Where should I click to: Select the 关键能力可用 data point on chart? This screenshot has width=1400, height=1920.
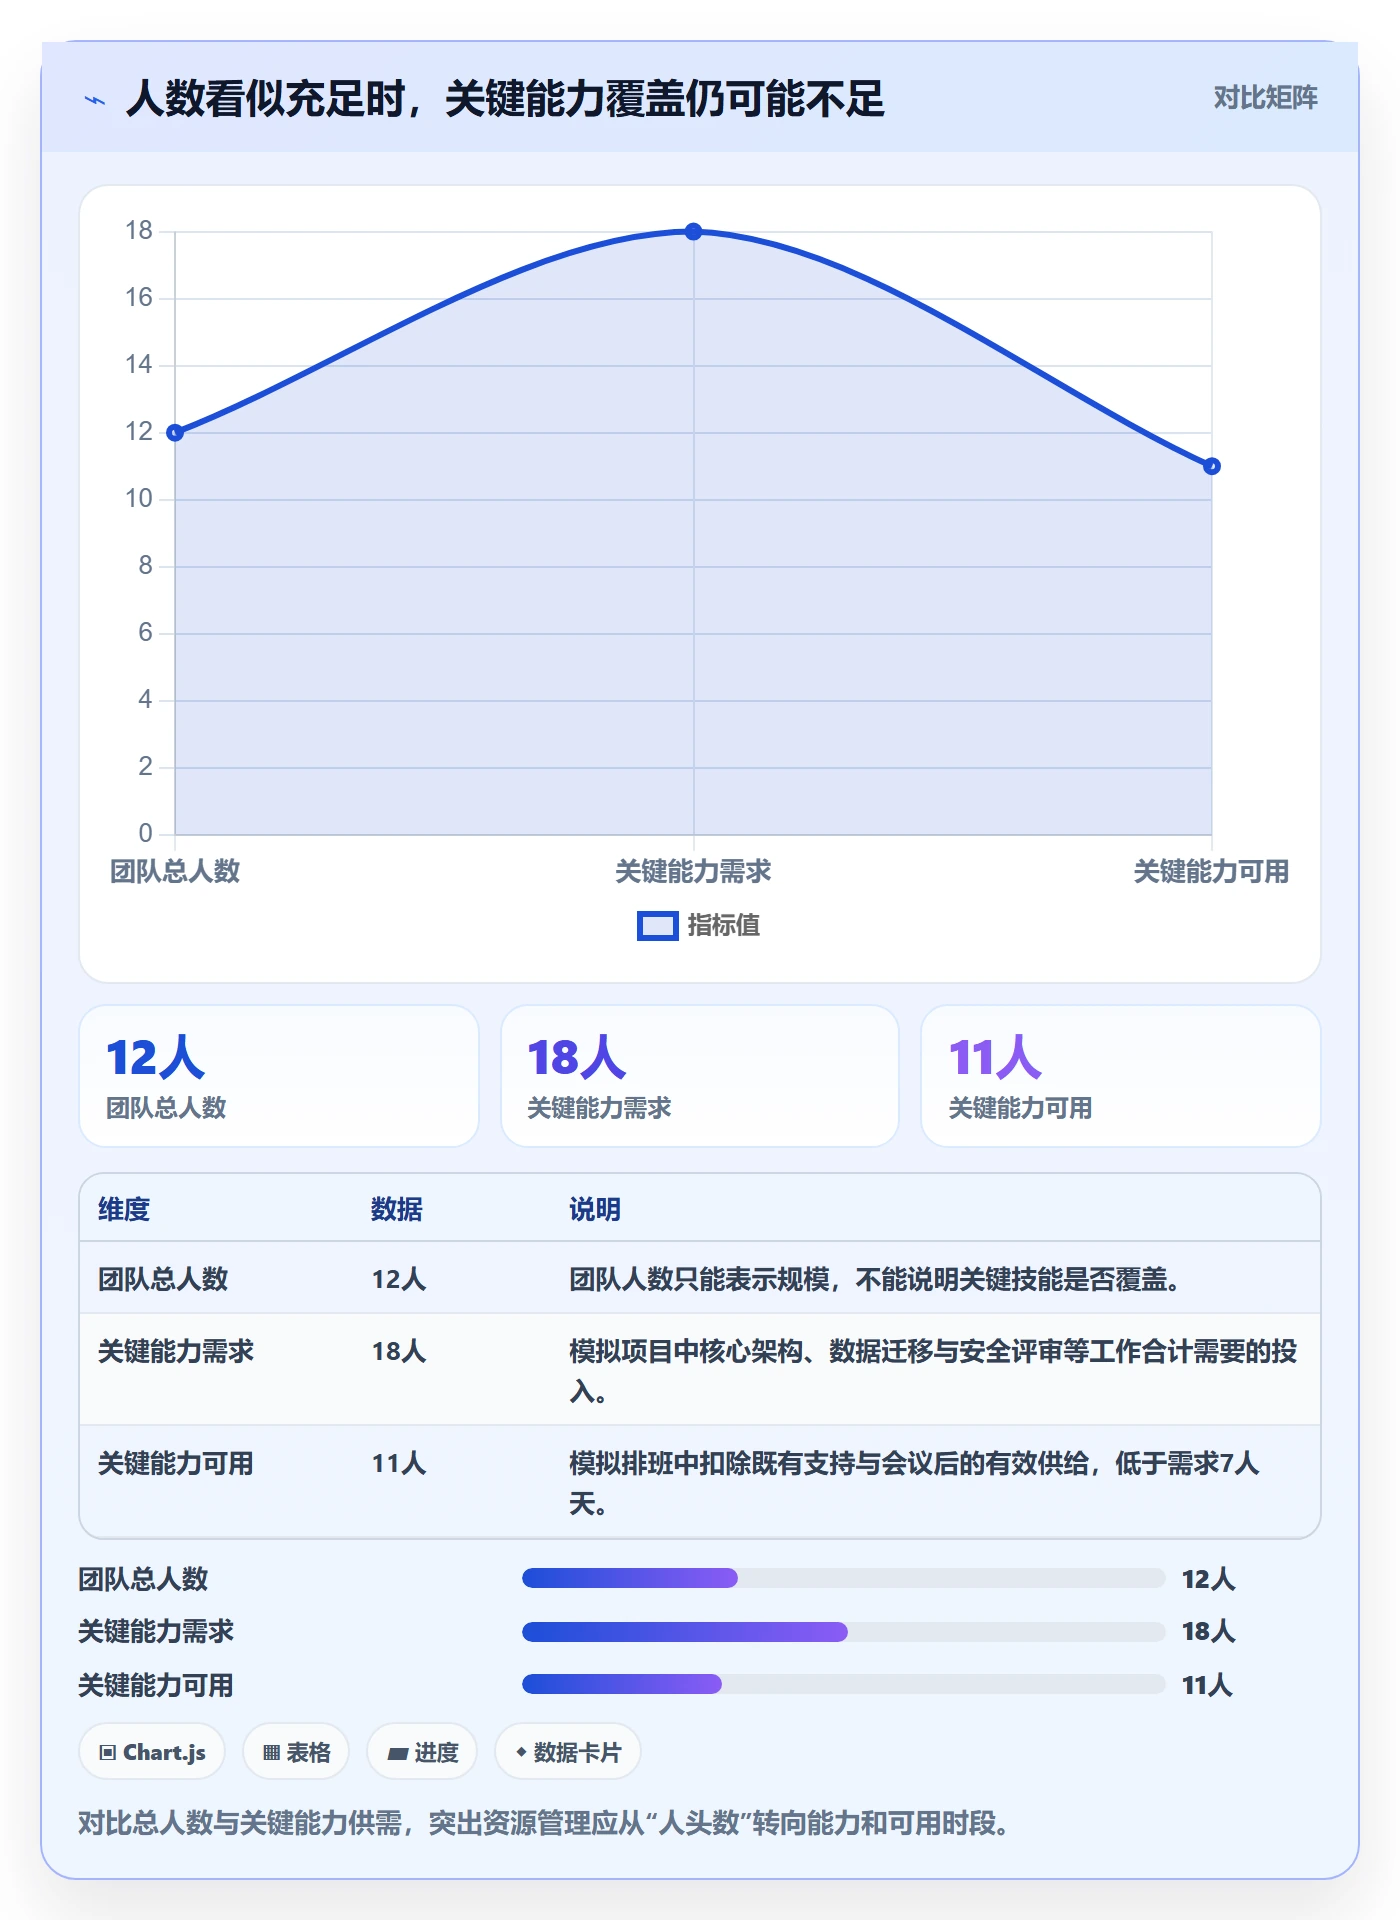point(1211,466)
